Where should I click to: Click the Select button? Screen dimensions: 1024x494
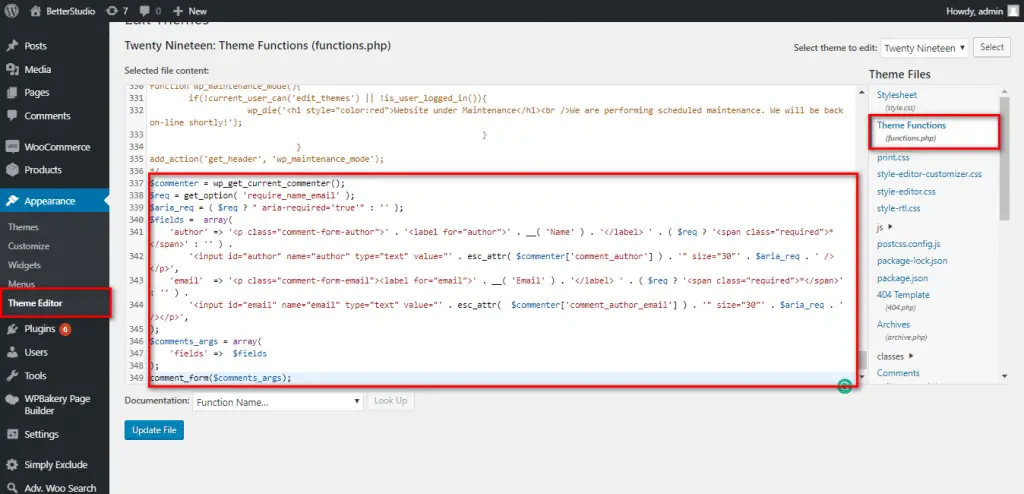click(992, 47)
